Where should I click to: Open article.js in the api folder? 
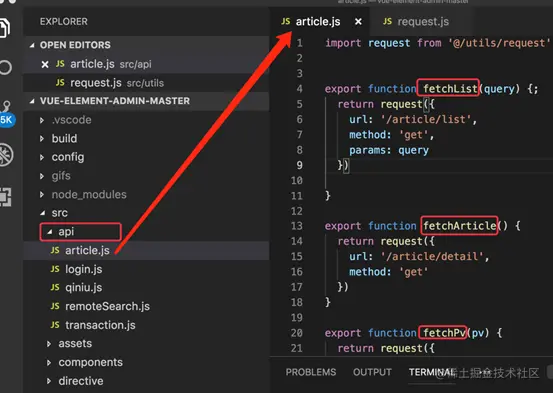(x=146, y=250)
